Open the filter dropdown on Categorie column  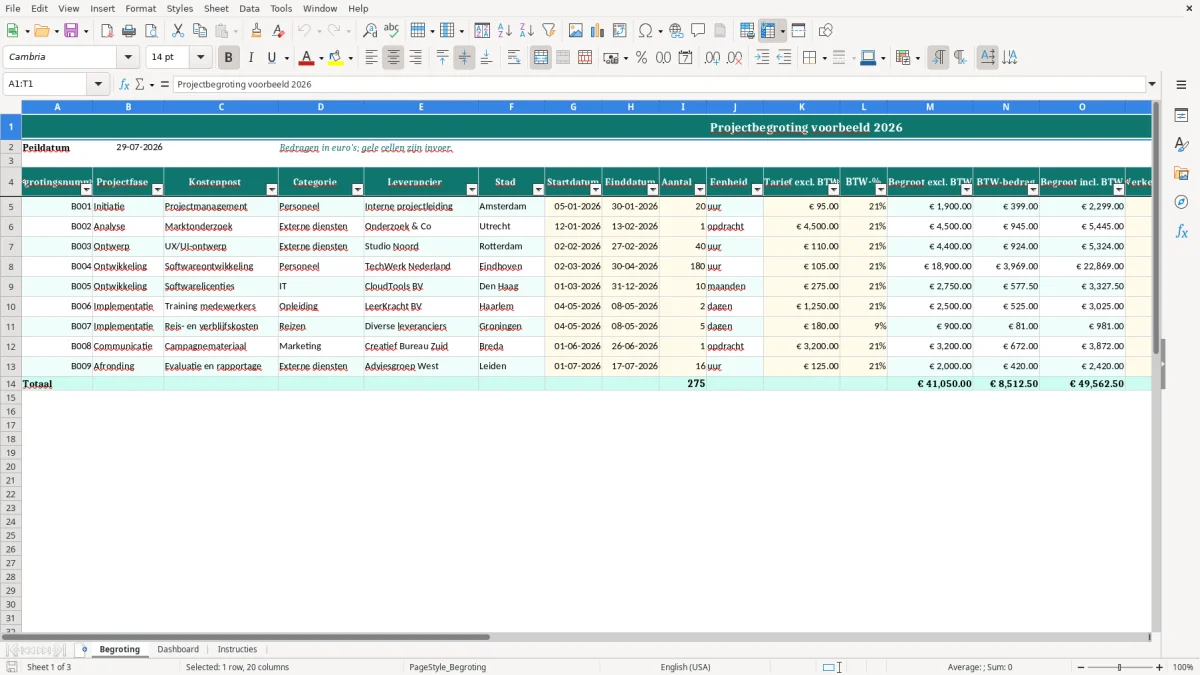click(358, 189)
